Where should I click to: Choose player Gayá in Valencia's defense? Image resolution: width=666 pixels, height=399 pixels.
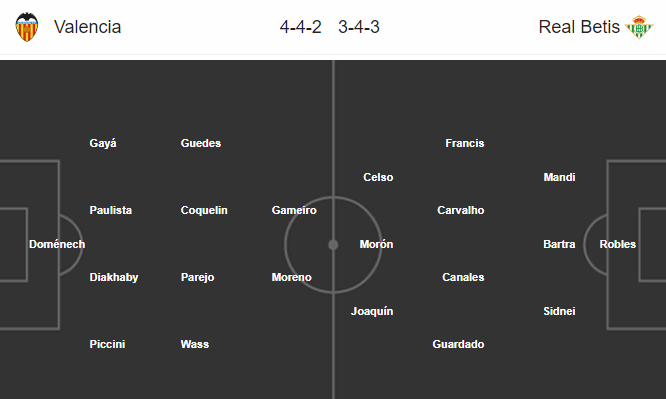pyautogui.click(x=103, y=143)
